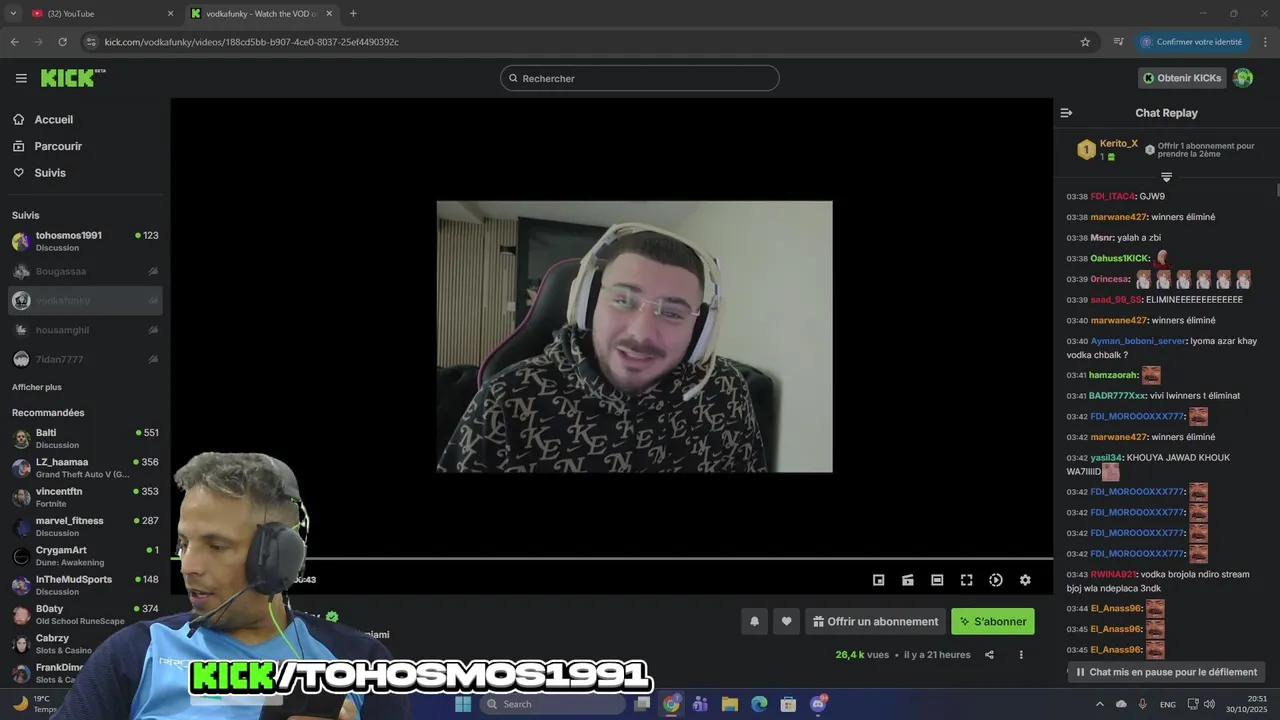The image size is (1280, 720).
Task: Toggle theater mode on the player
Action: 937,580
